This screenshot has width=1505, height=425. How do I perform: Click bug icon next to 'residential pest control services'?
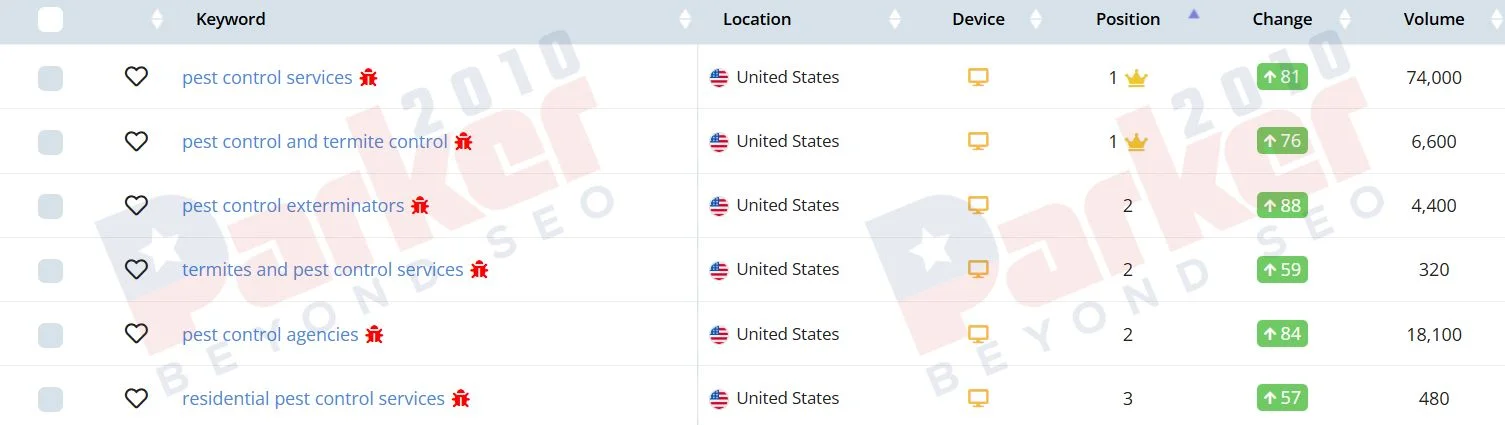click(461, 398)
